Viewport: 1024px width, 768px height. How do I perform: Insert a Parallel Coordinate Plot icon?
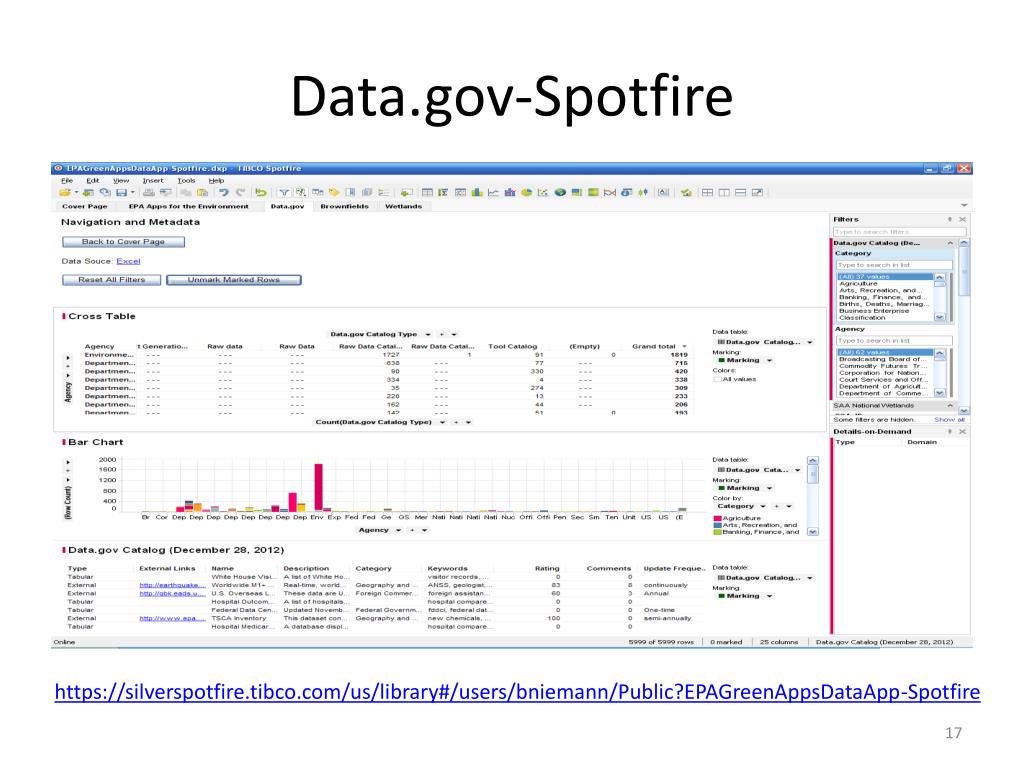point(610,193)
